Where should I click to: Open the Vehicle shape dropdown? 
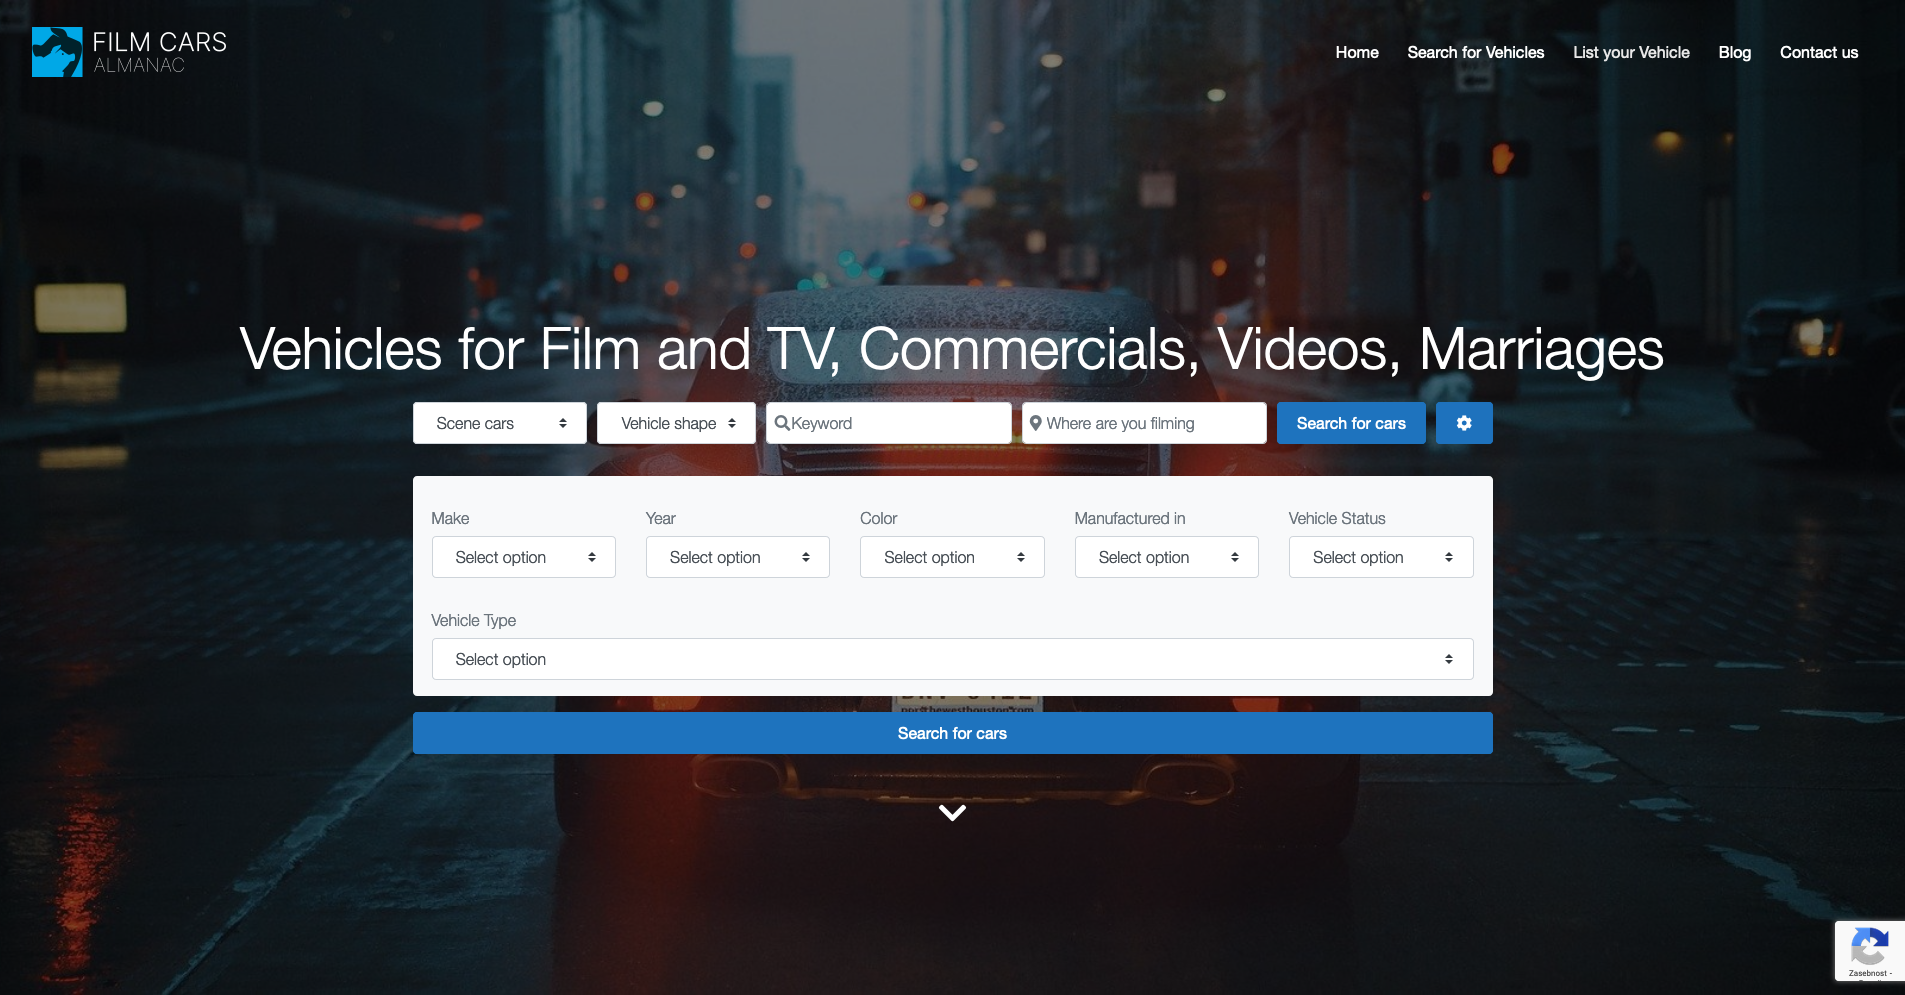676,423
